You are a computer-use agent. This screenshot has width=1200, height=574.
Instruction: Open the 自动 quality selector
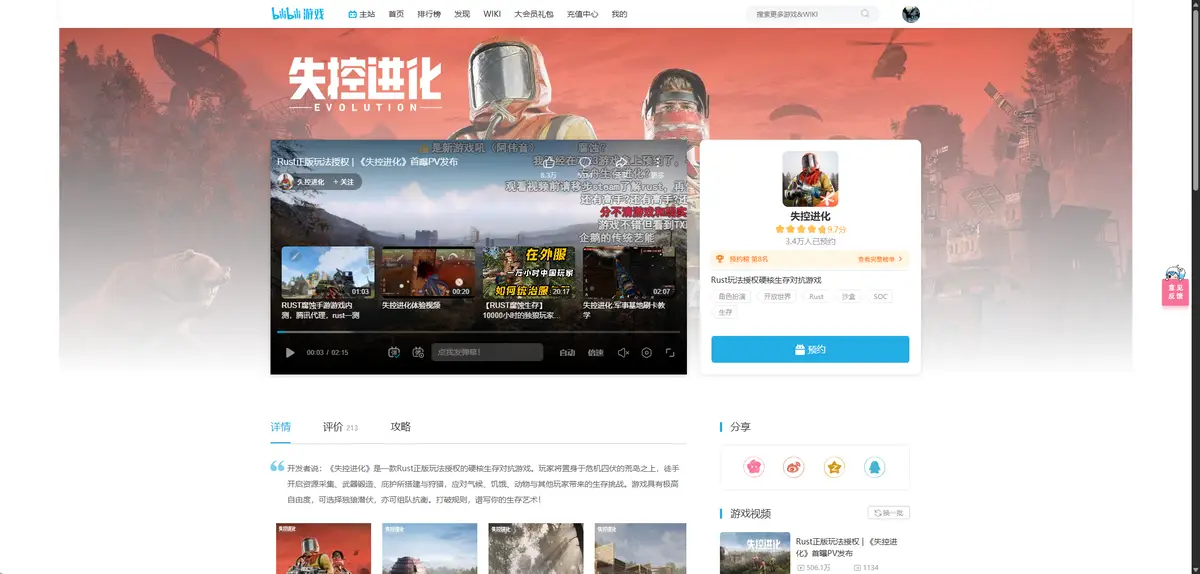click(567, 353)
